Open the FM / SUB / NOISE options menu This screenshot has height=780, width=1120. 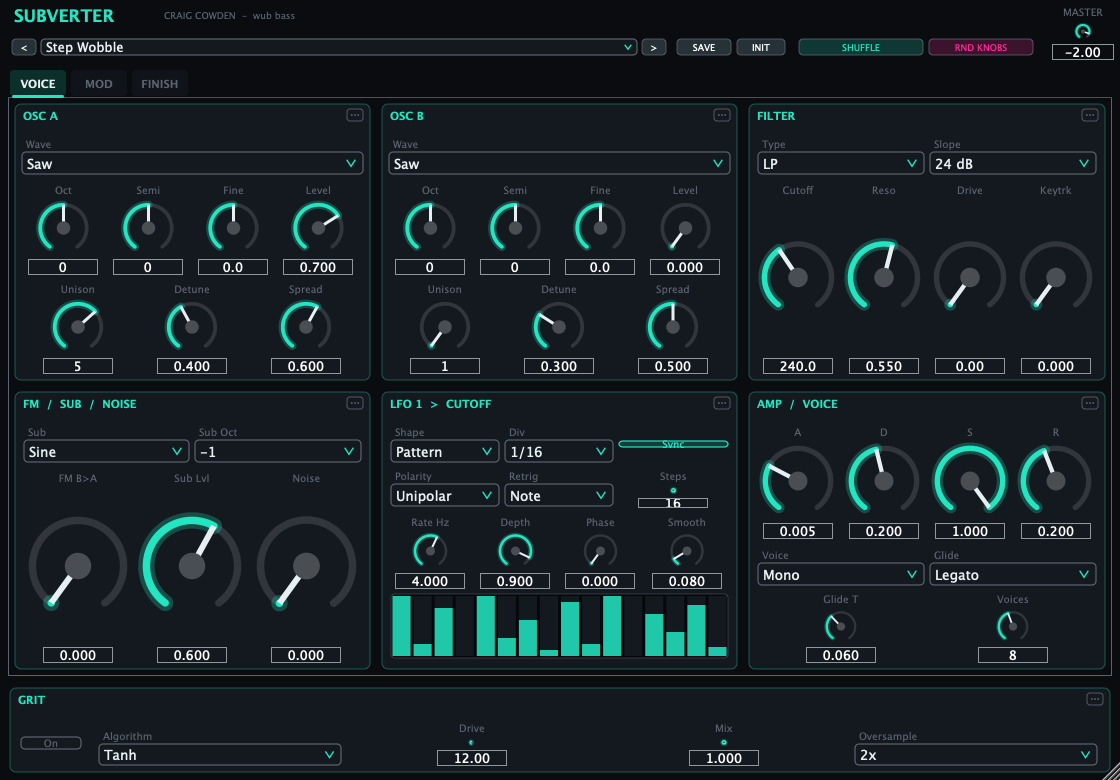(355, 403)
